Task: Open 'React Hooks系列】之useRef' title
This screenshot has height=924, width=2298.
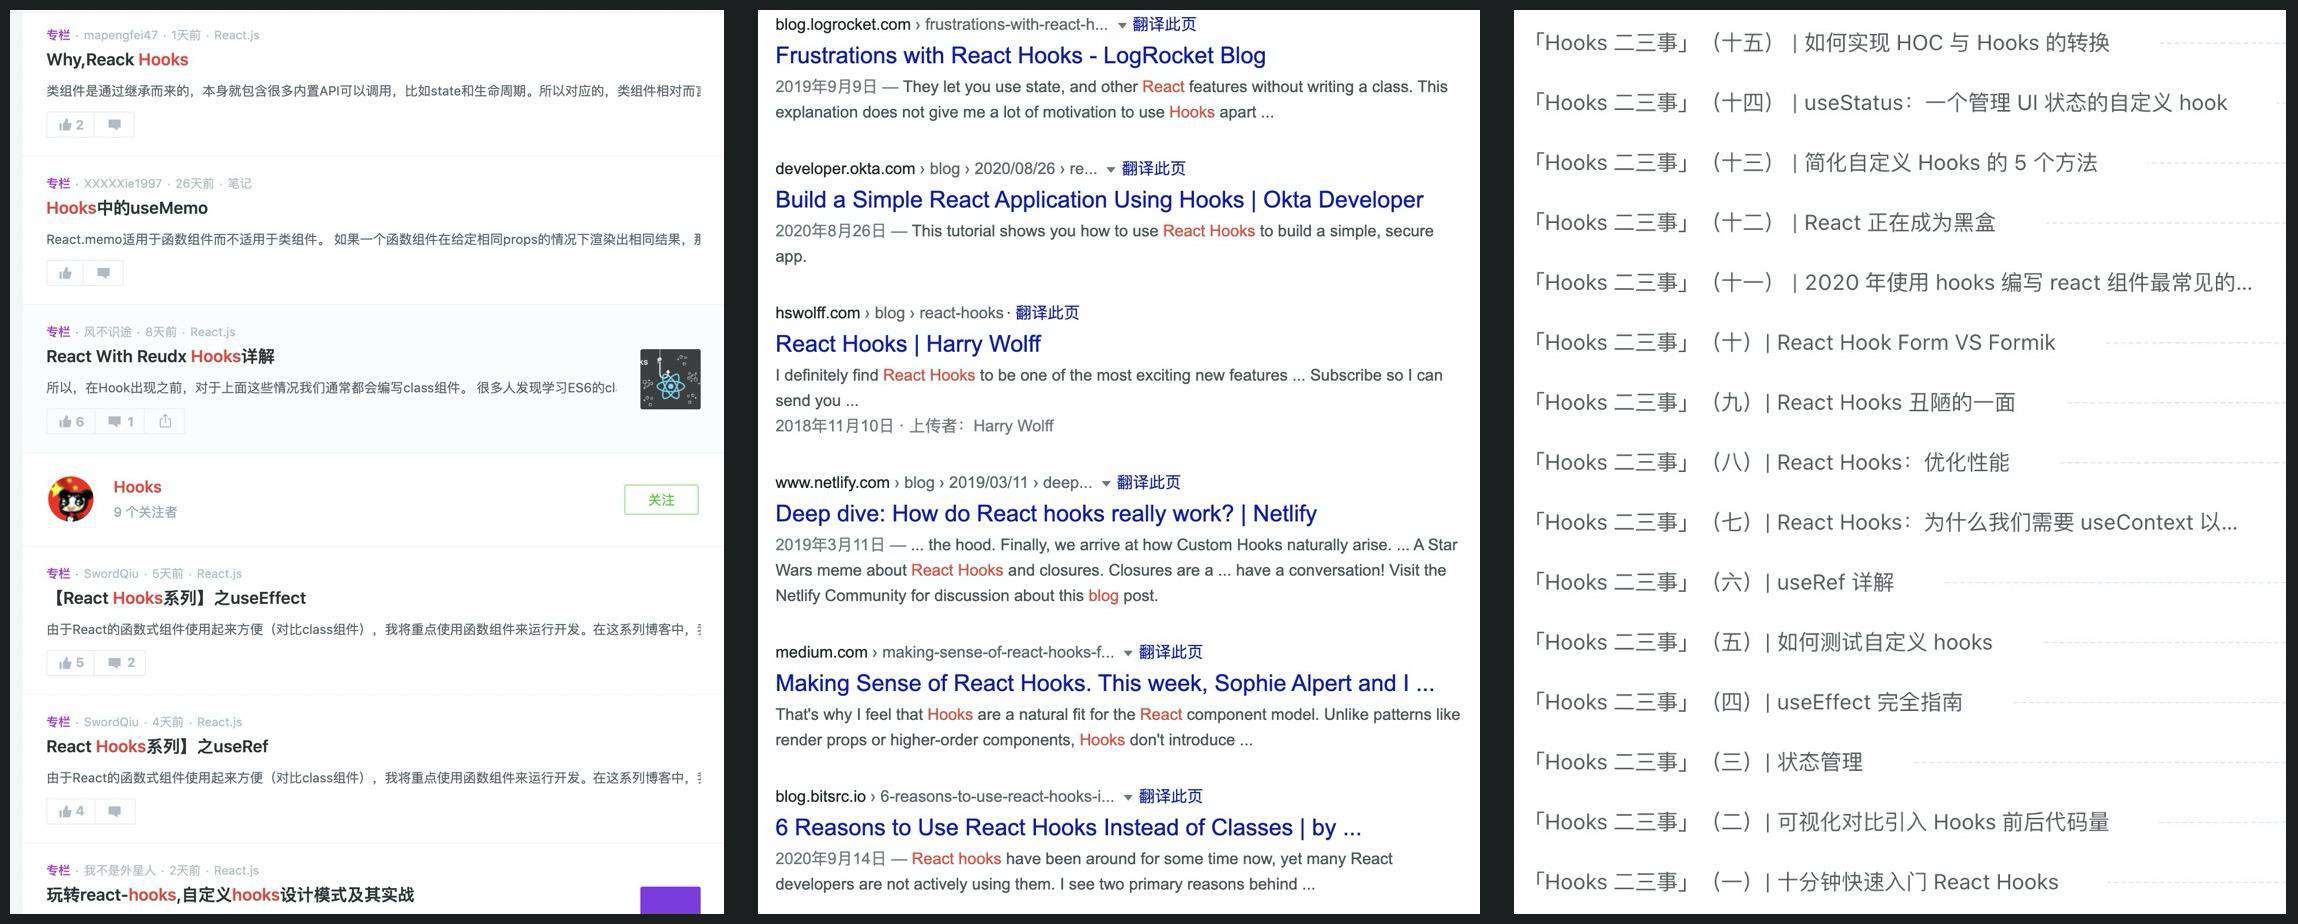Action: 157,746
